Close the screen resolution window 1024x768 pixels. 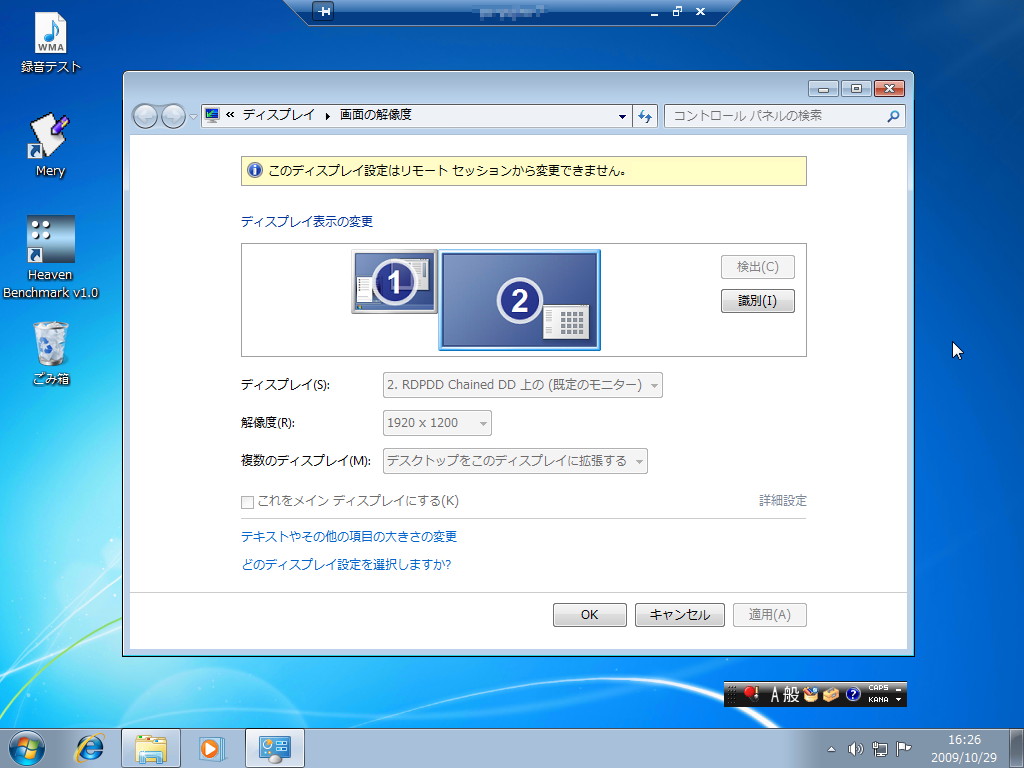click(889, 88)
